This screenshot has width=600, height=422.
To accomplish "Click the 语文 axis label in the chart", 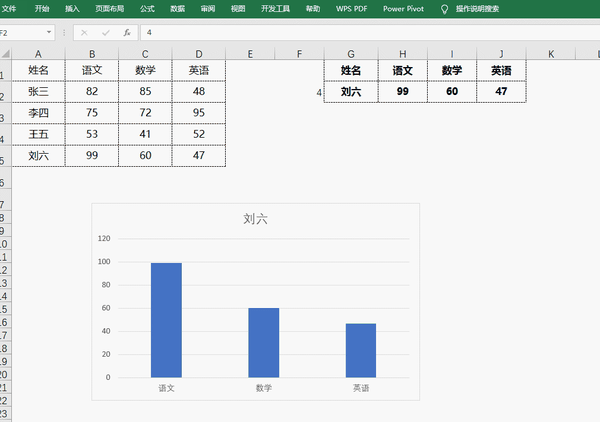I will click(x=166, y=388).
